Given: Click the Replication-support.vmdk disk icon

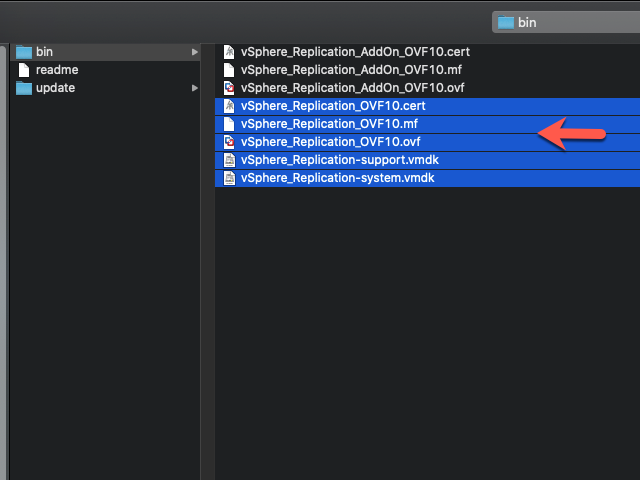Looking at the screenshot, I should pyautogui.click(x=229, y=160).
